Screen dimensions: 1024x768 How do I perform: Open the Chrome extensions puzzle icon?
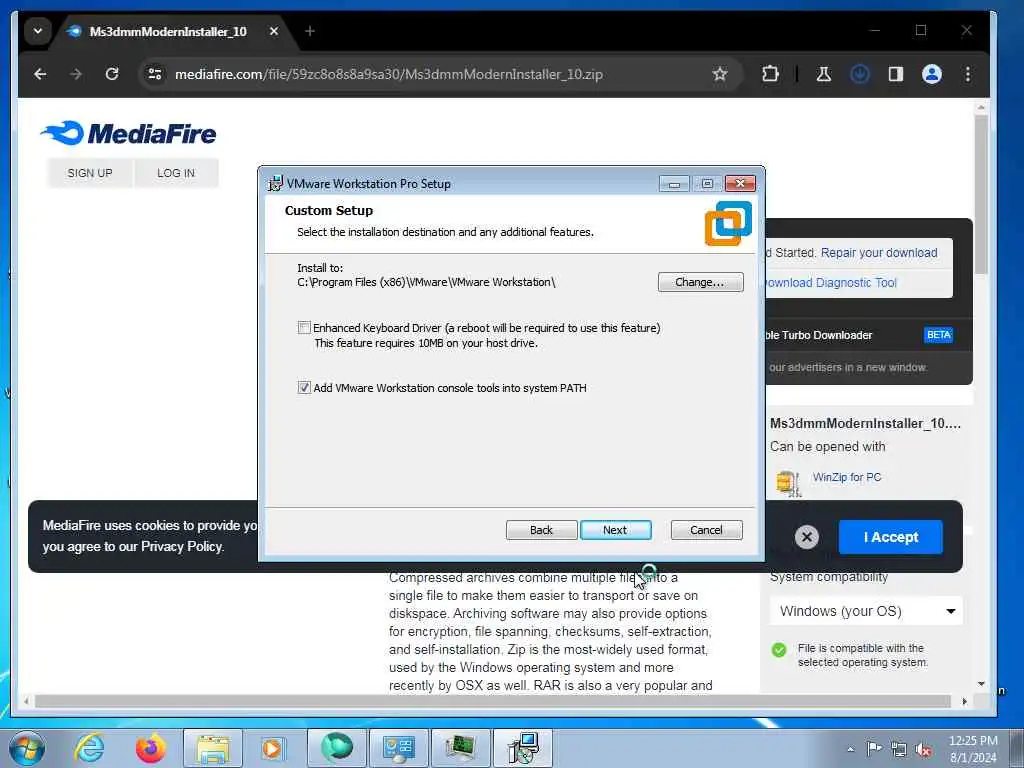coord(771,74)
